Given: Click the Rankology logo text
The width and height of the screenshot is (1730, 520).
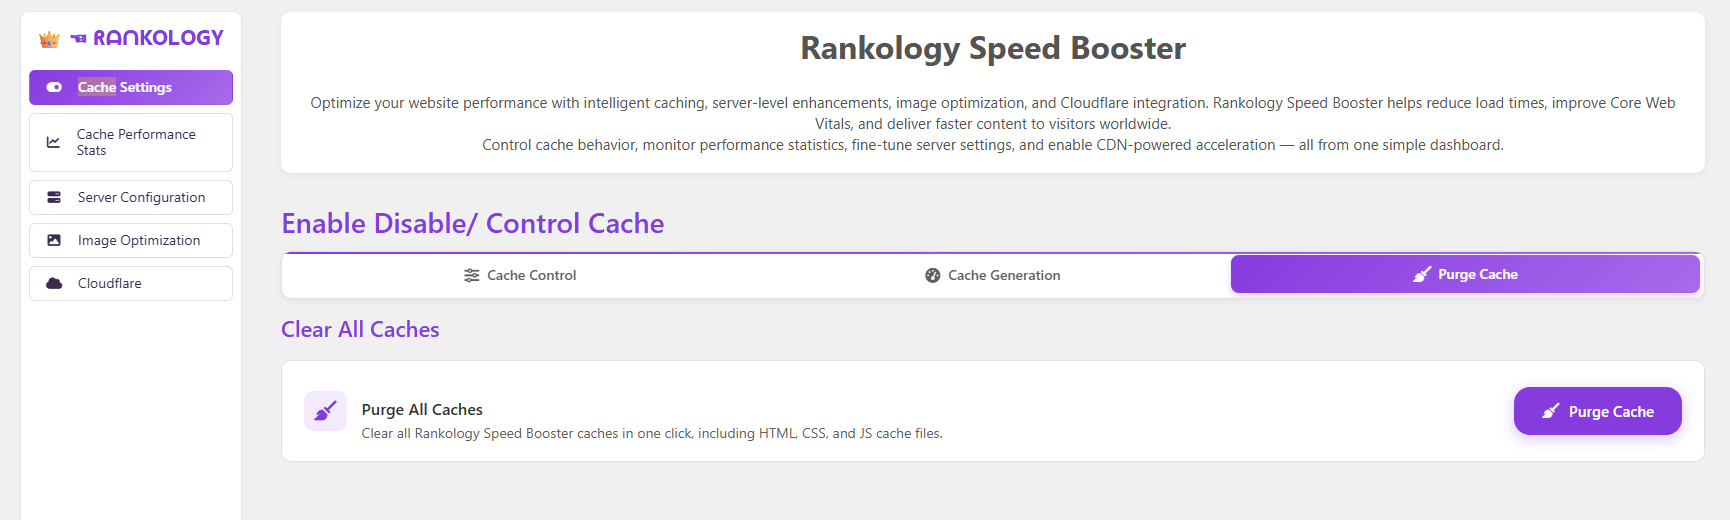Looking at the screenshot, I should [157, 38].
